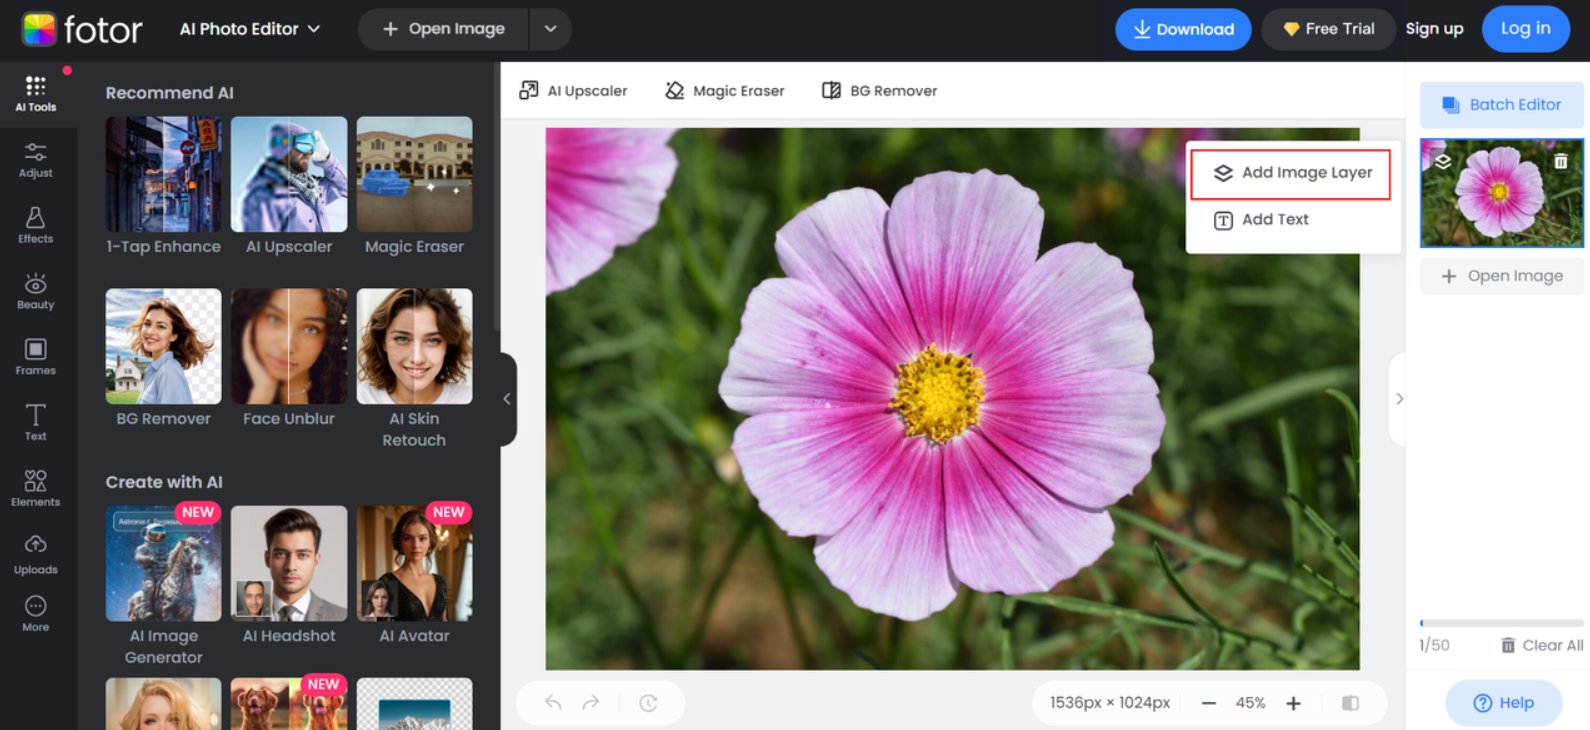This screenshot has width=1590, height=730.
Task: Click the Sign up link
Action: point(1434,29)
